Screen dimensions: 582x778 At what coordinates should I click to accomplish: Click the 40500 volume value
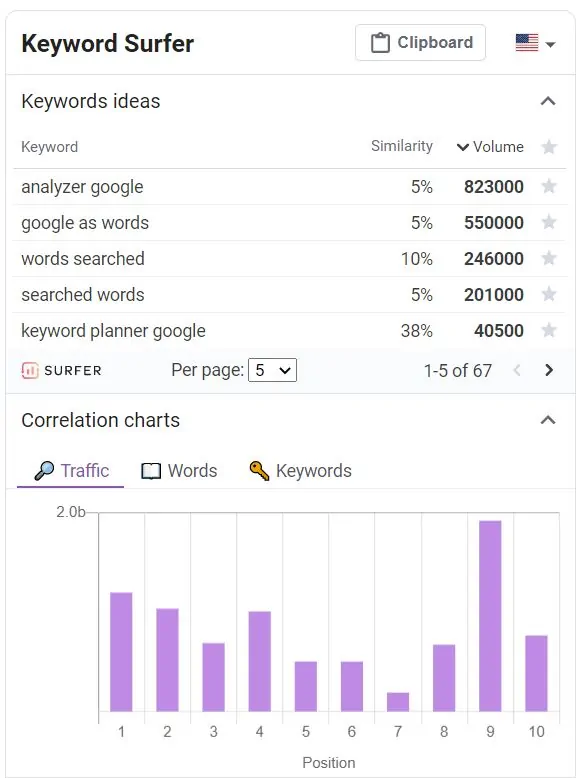tap(499, 331)
